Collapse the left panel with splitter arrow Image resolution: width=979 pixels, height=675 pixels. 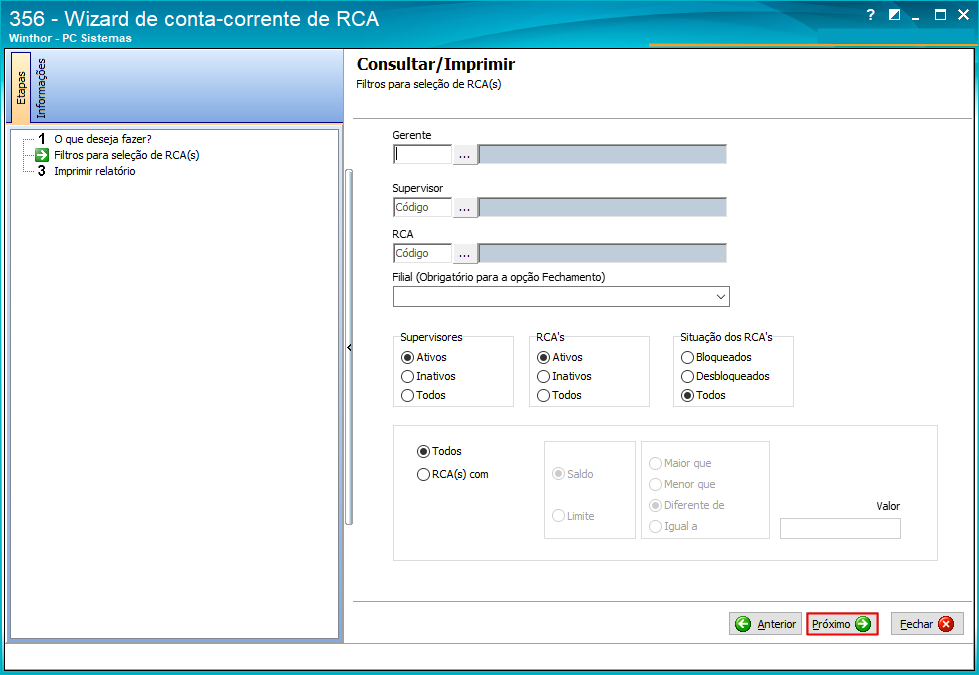[349, 347]
